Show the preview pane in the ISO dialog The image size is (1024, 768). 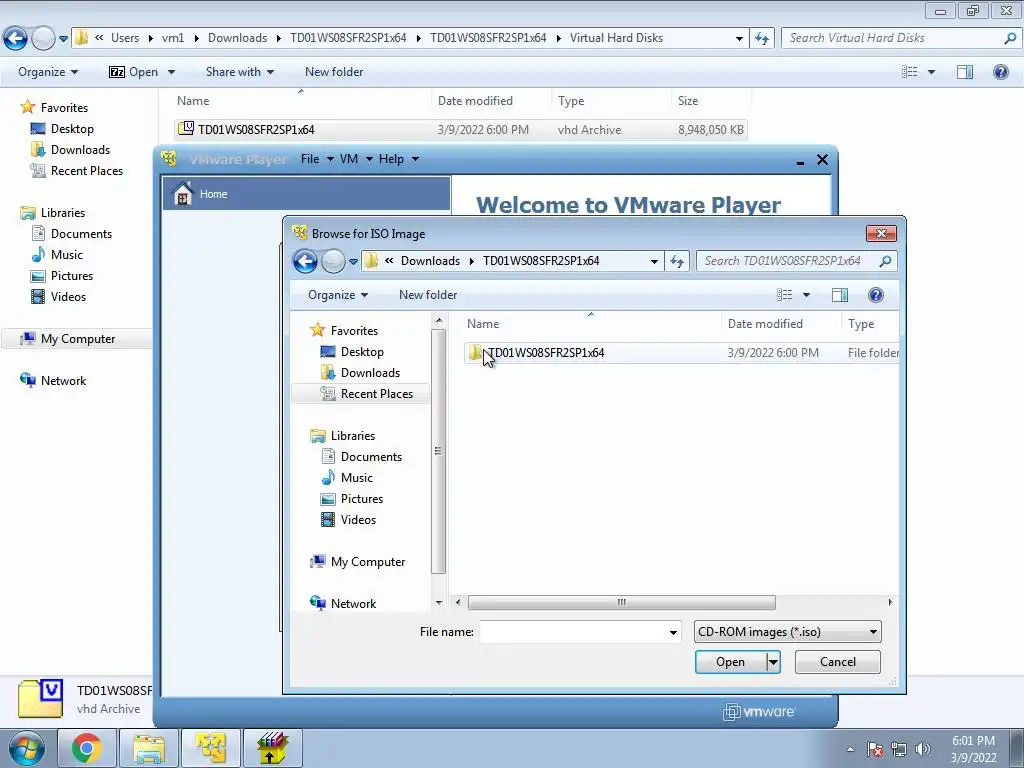(x=840, y=295)
